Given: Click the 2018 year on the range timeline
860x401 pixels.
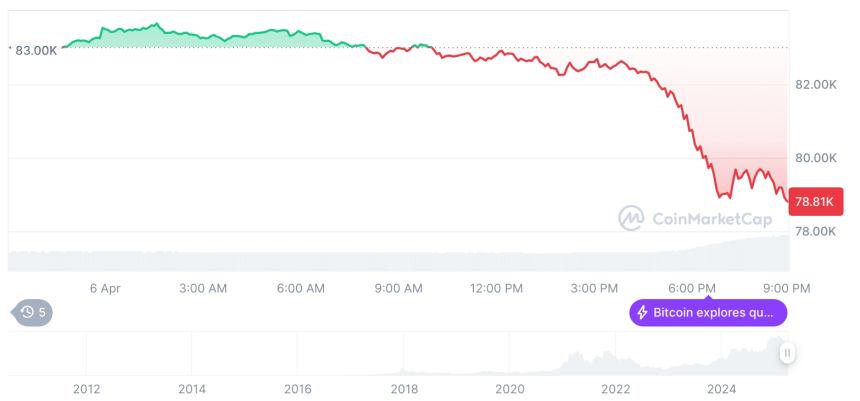Looking at the screenshot, I should pyautogui.click(x=404, y=389).
